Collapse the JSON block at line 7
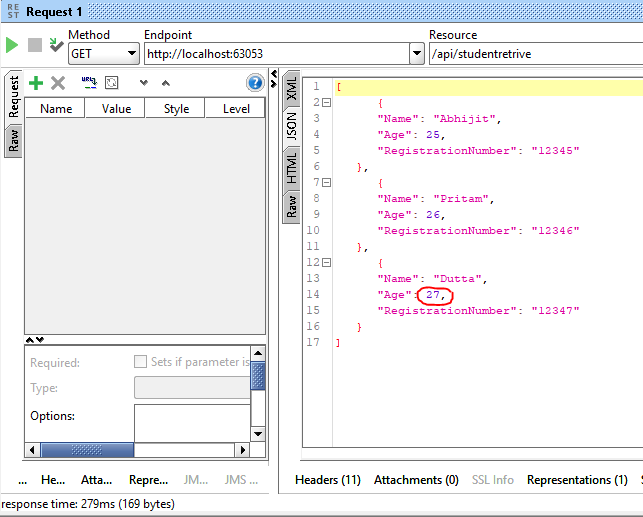The width and height of the screenshot is (643, 517). click(326, 182)
